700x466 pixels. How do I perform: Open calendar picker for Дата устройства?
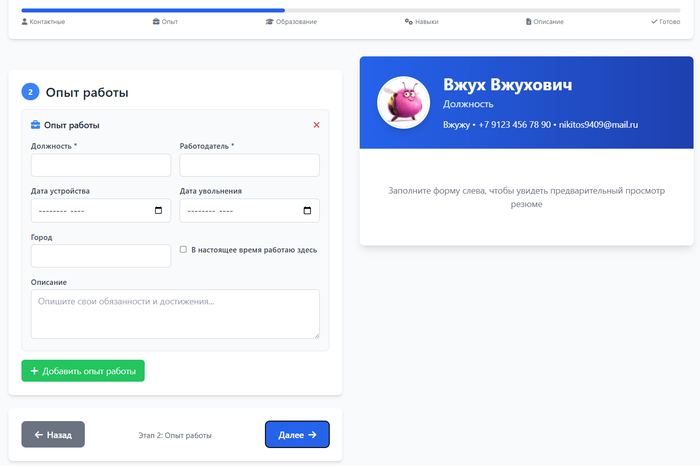point(158,211)
